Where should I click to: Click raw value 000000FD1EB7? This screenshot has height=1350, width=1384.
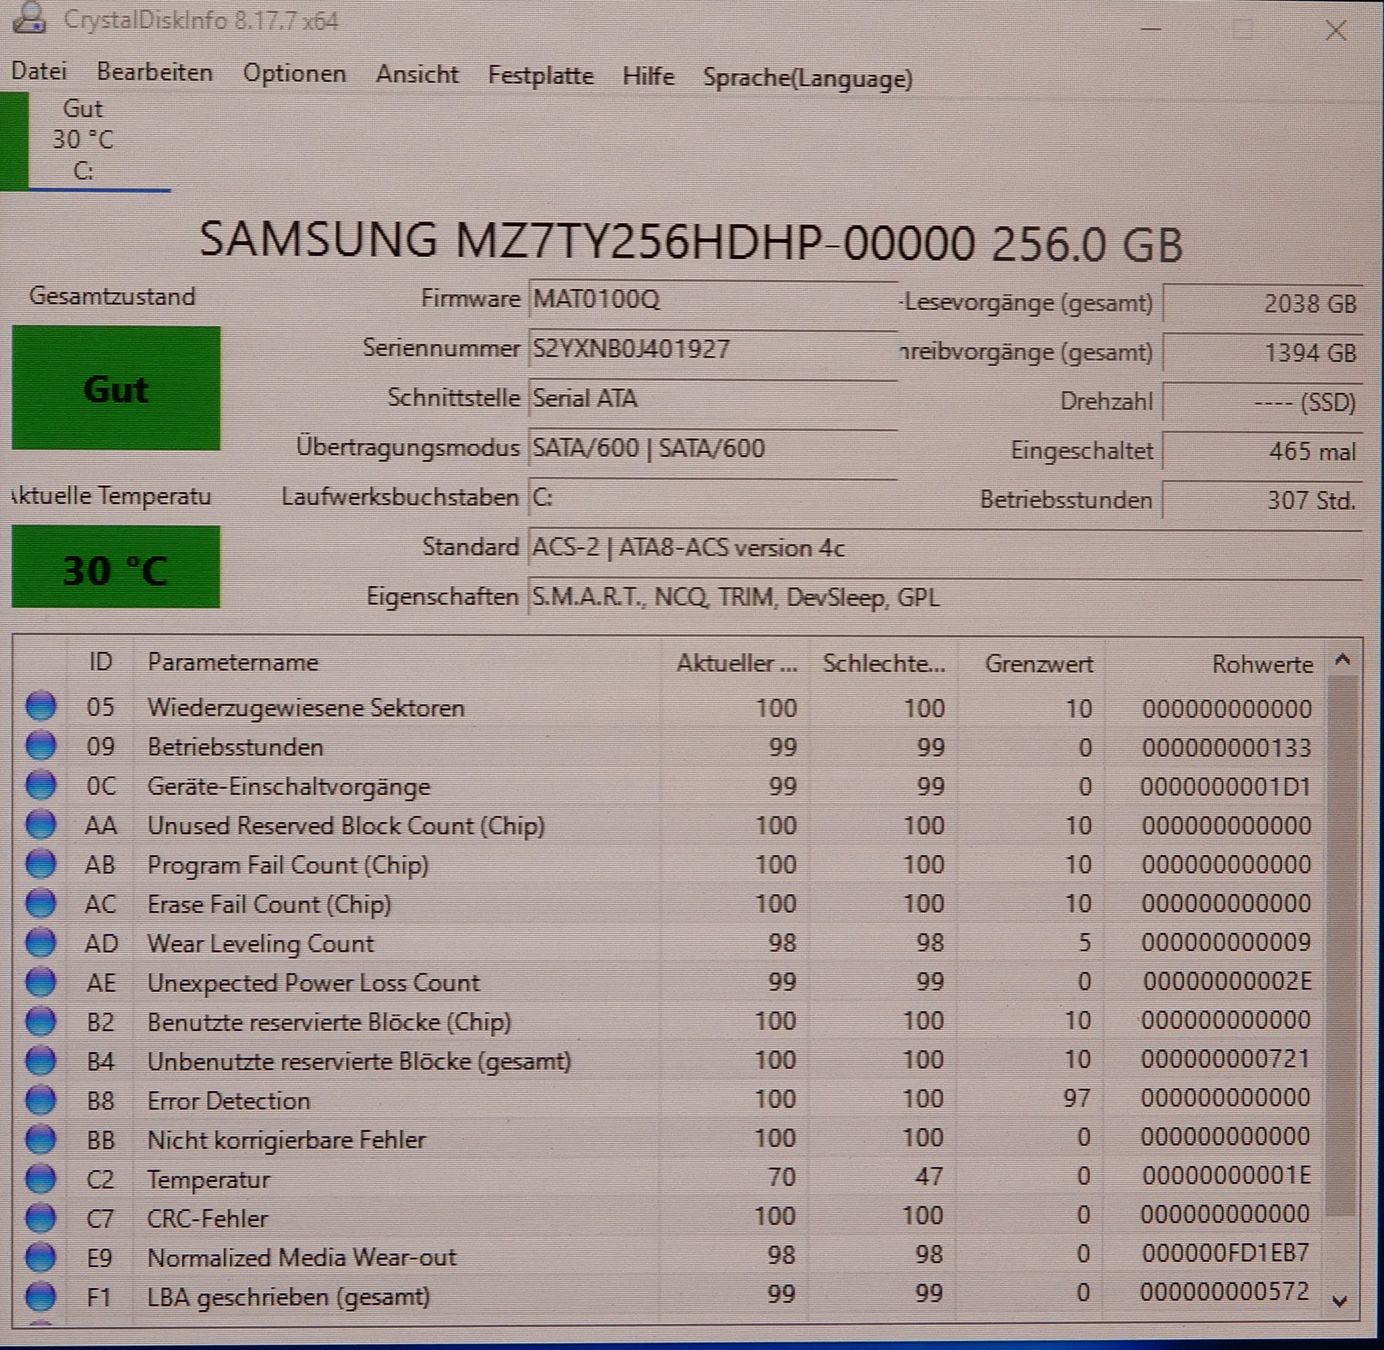(1226, 1252)
